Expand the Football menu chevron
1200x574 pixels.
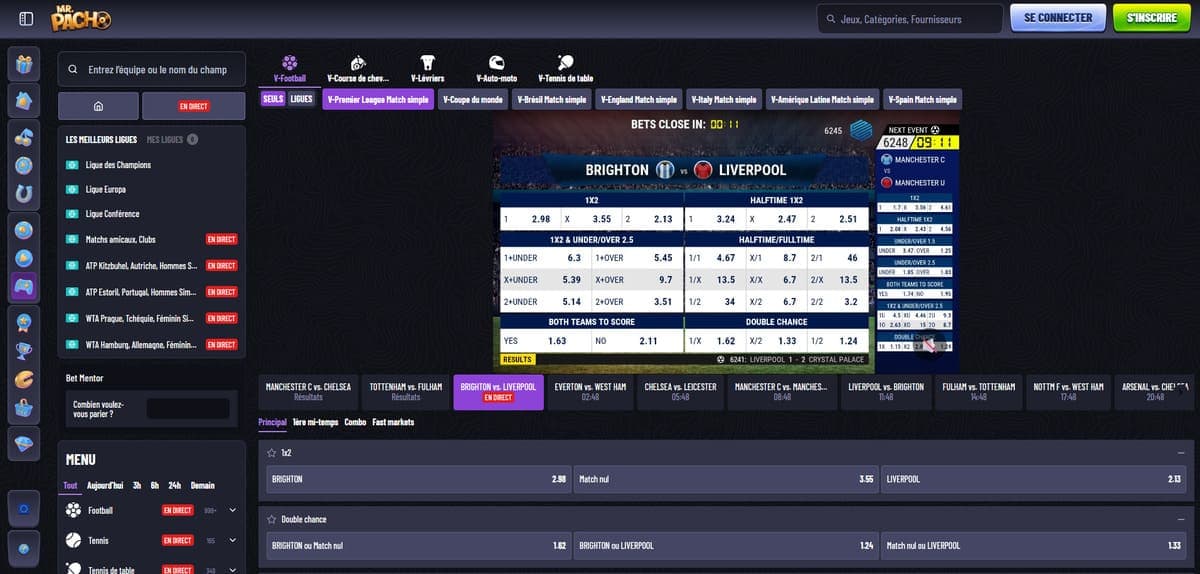point(233,510)
